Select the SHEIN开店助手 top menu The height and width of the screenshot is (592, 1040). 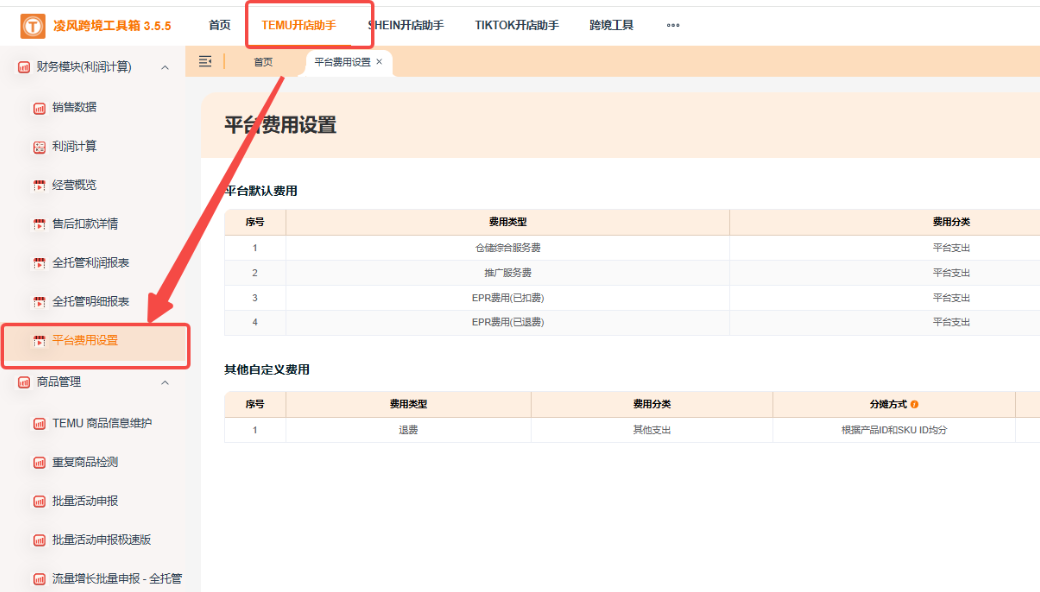[406, 25]
